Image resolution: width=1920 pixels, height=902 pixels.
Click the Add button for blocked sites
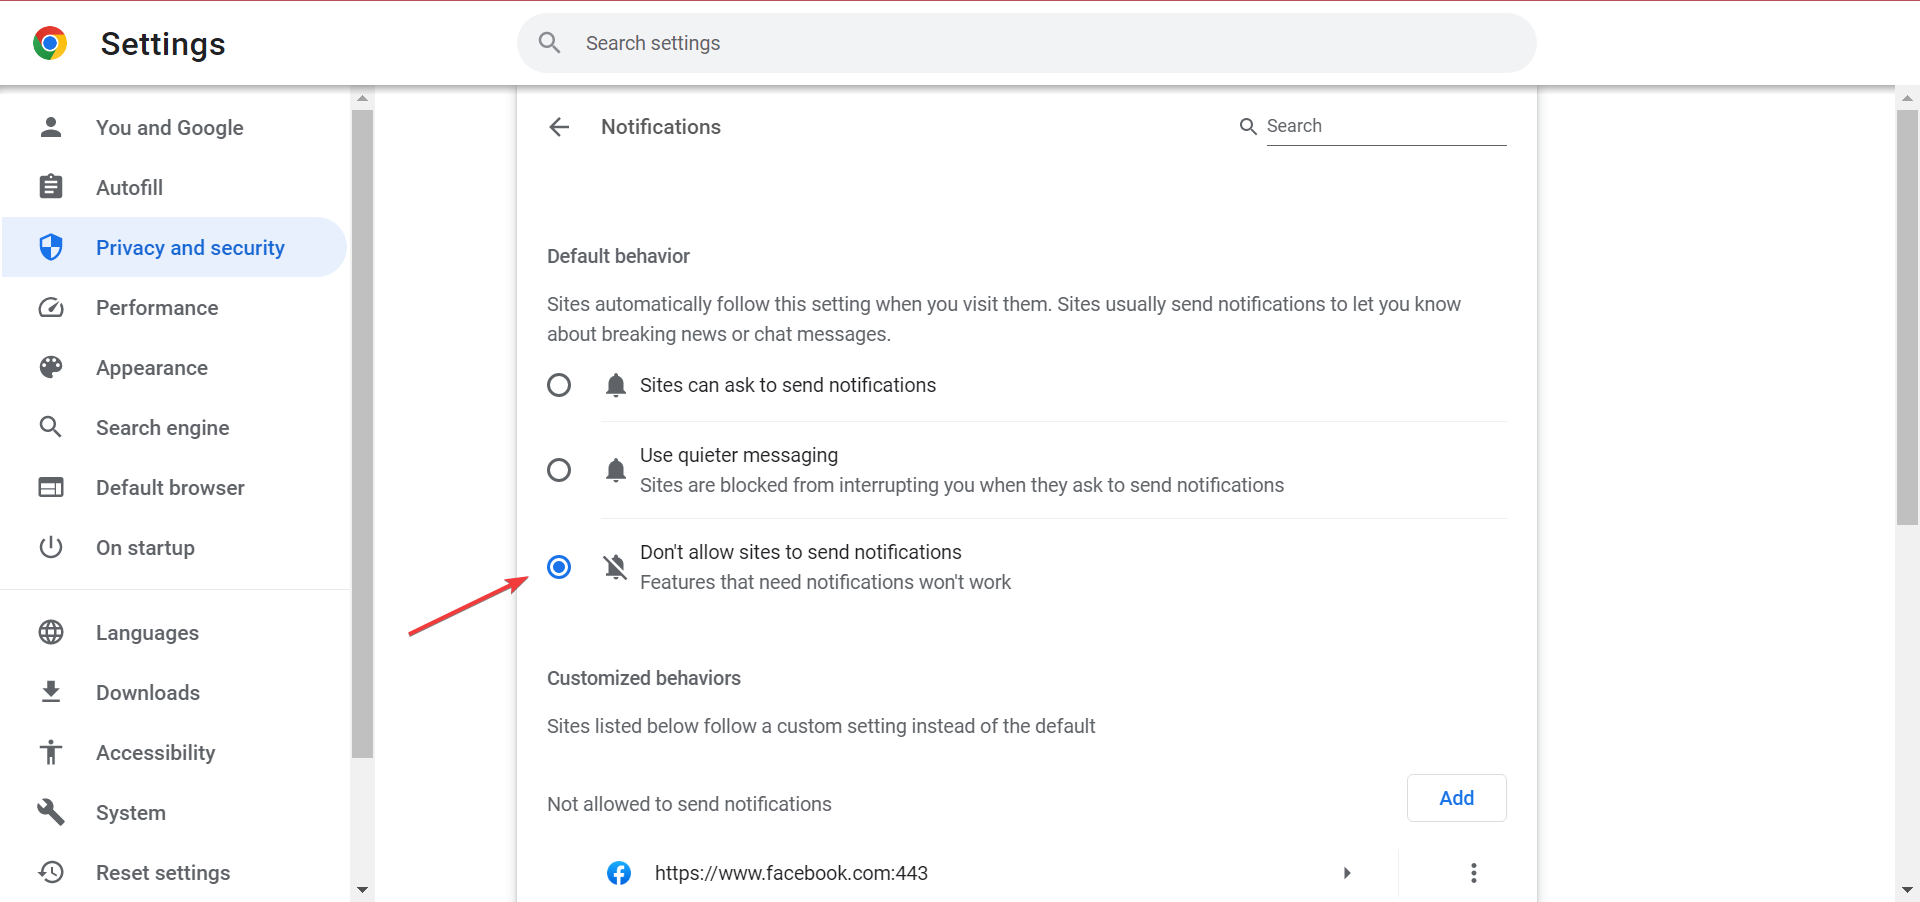(1456, 798)
